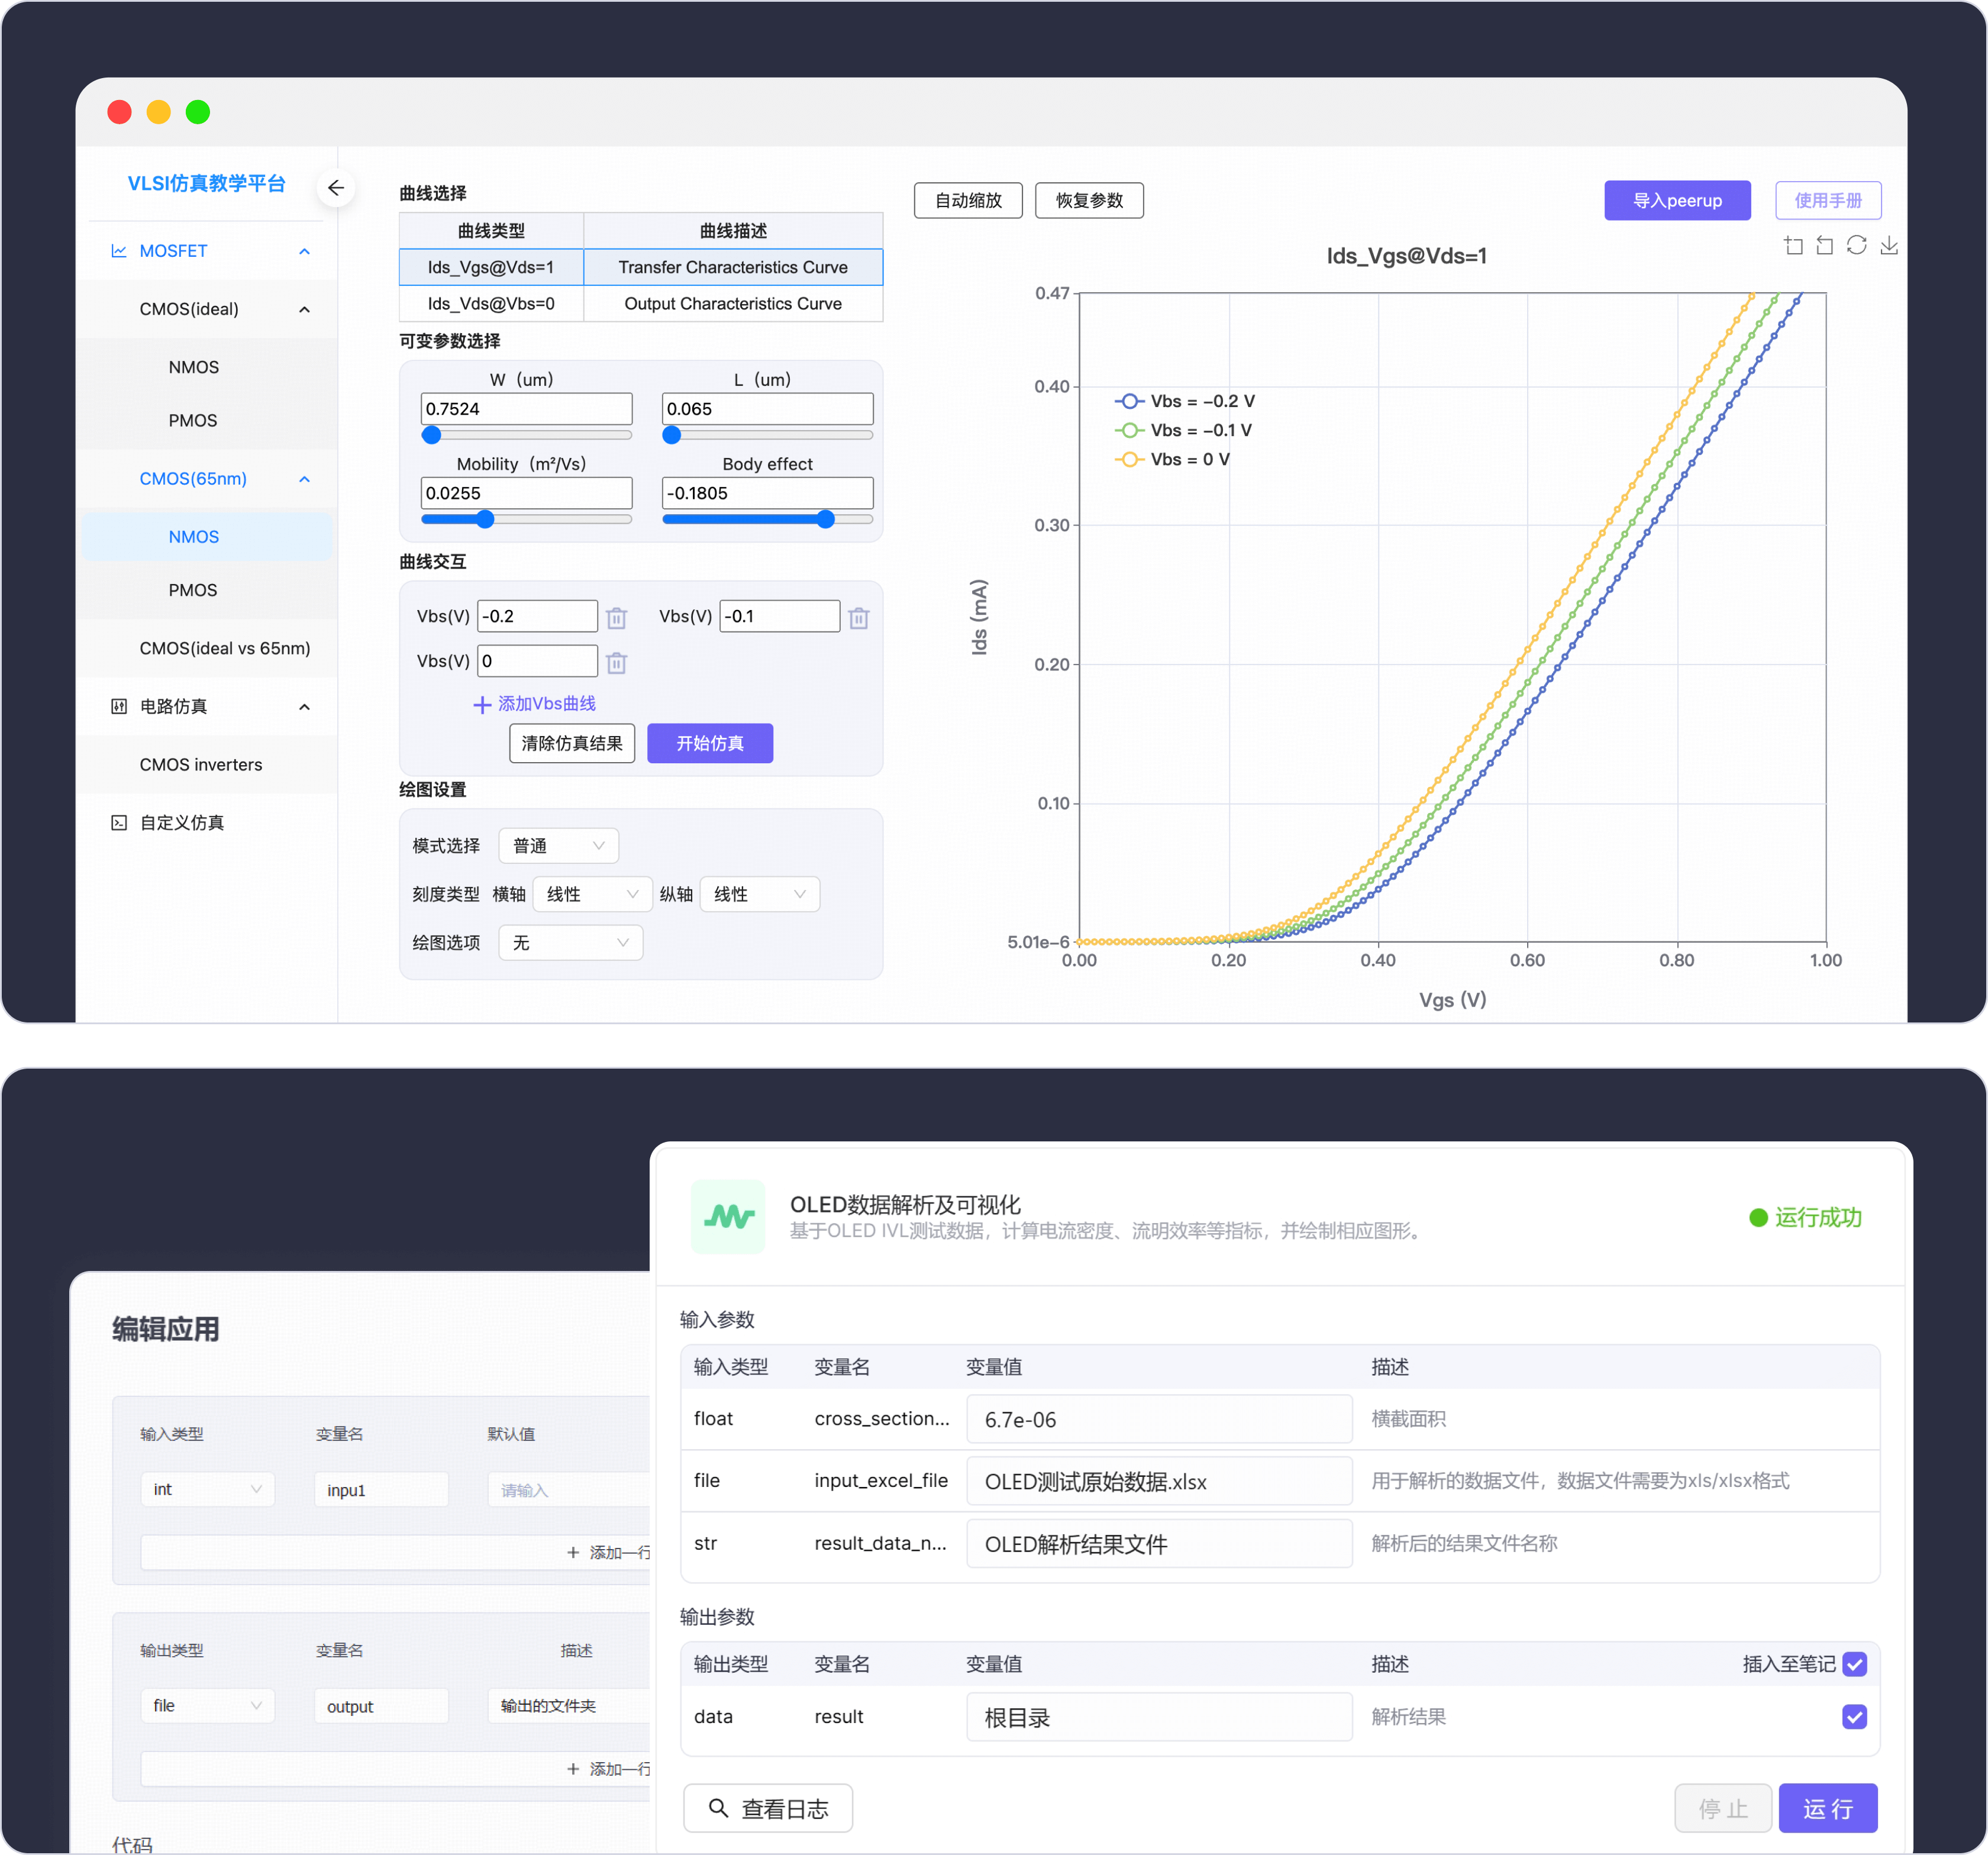Open CMOS inverters menu item
1988x1855 pixels.
click(x=201, y=765)
